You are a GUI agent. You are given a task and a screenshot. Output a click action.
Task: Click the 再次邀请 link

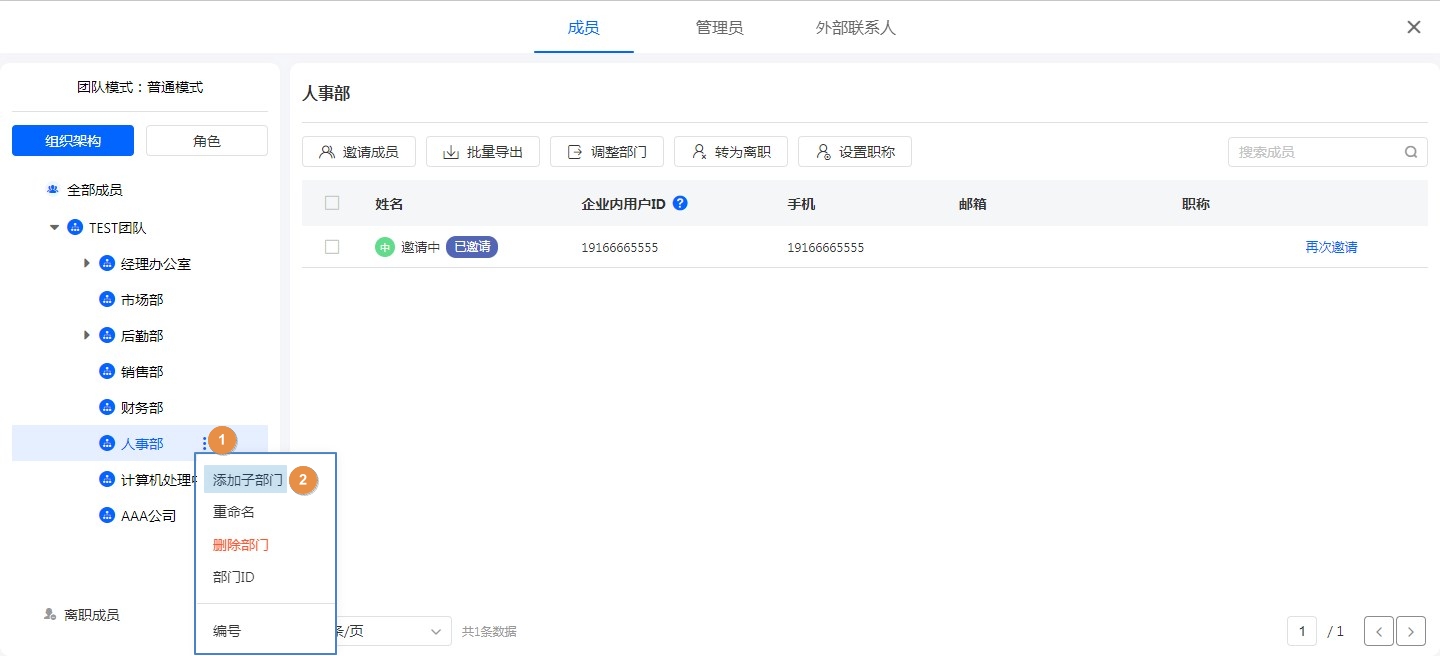click(1331, 247)
